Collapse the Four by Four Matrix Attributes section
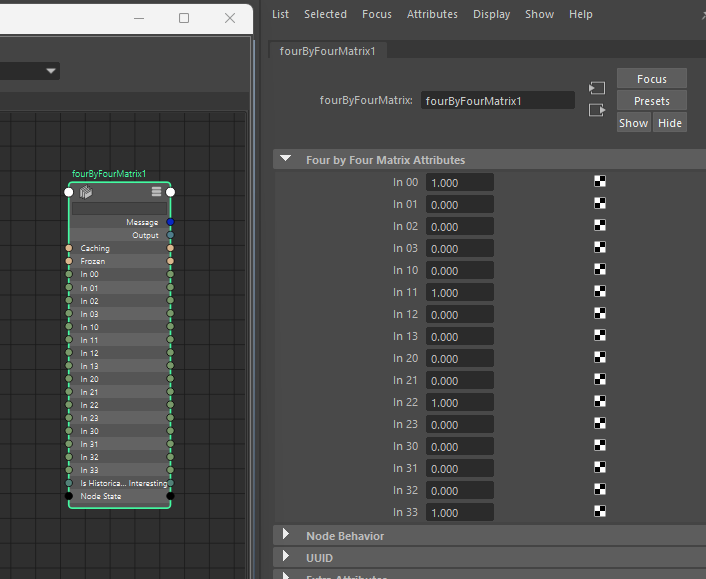Image resolution: width=706 pixels, height=579 pixels. click(x=287, y=159)
